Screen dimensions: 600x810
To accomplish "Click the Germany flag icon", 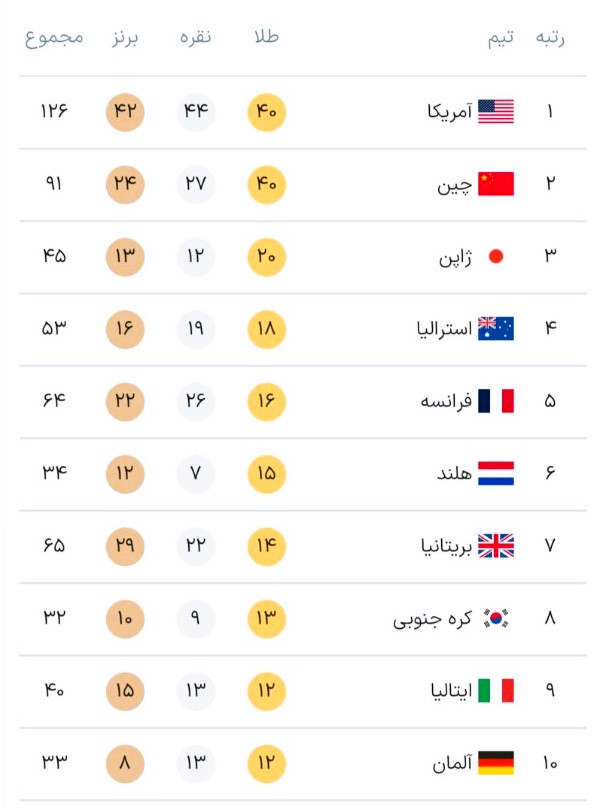I will (x=496, y=763).
